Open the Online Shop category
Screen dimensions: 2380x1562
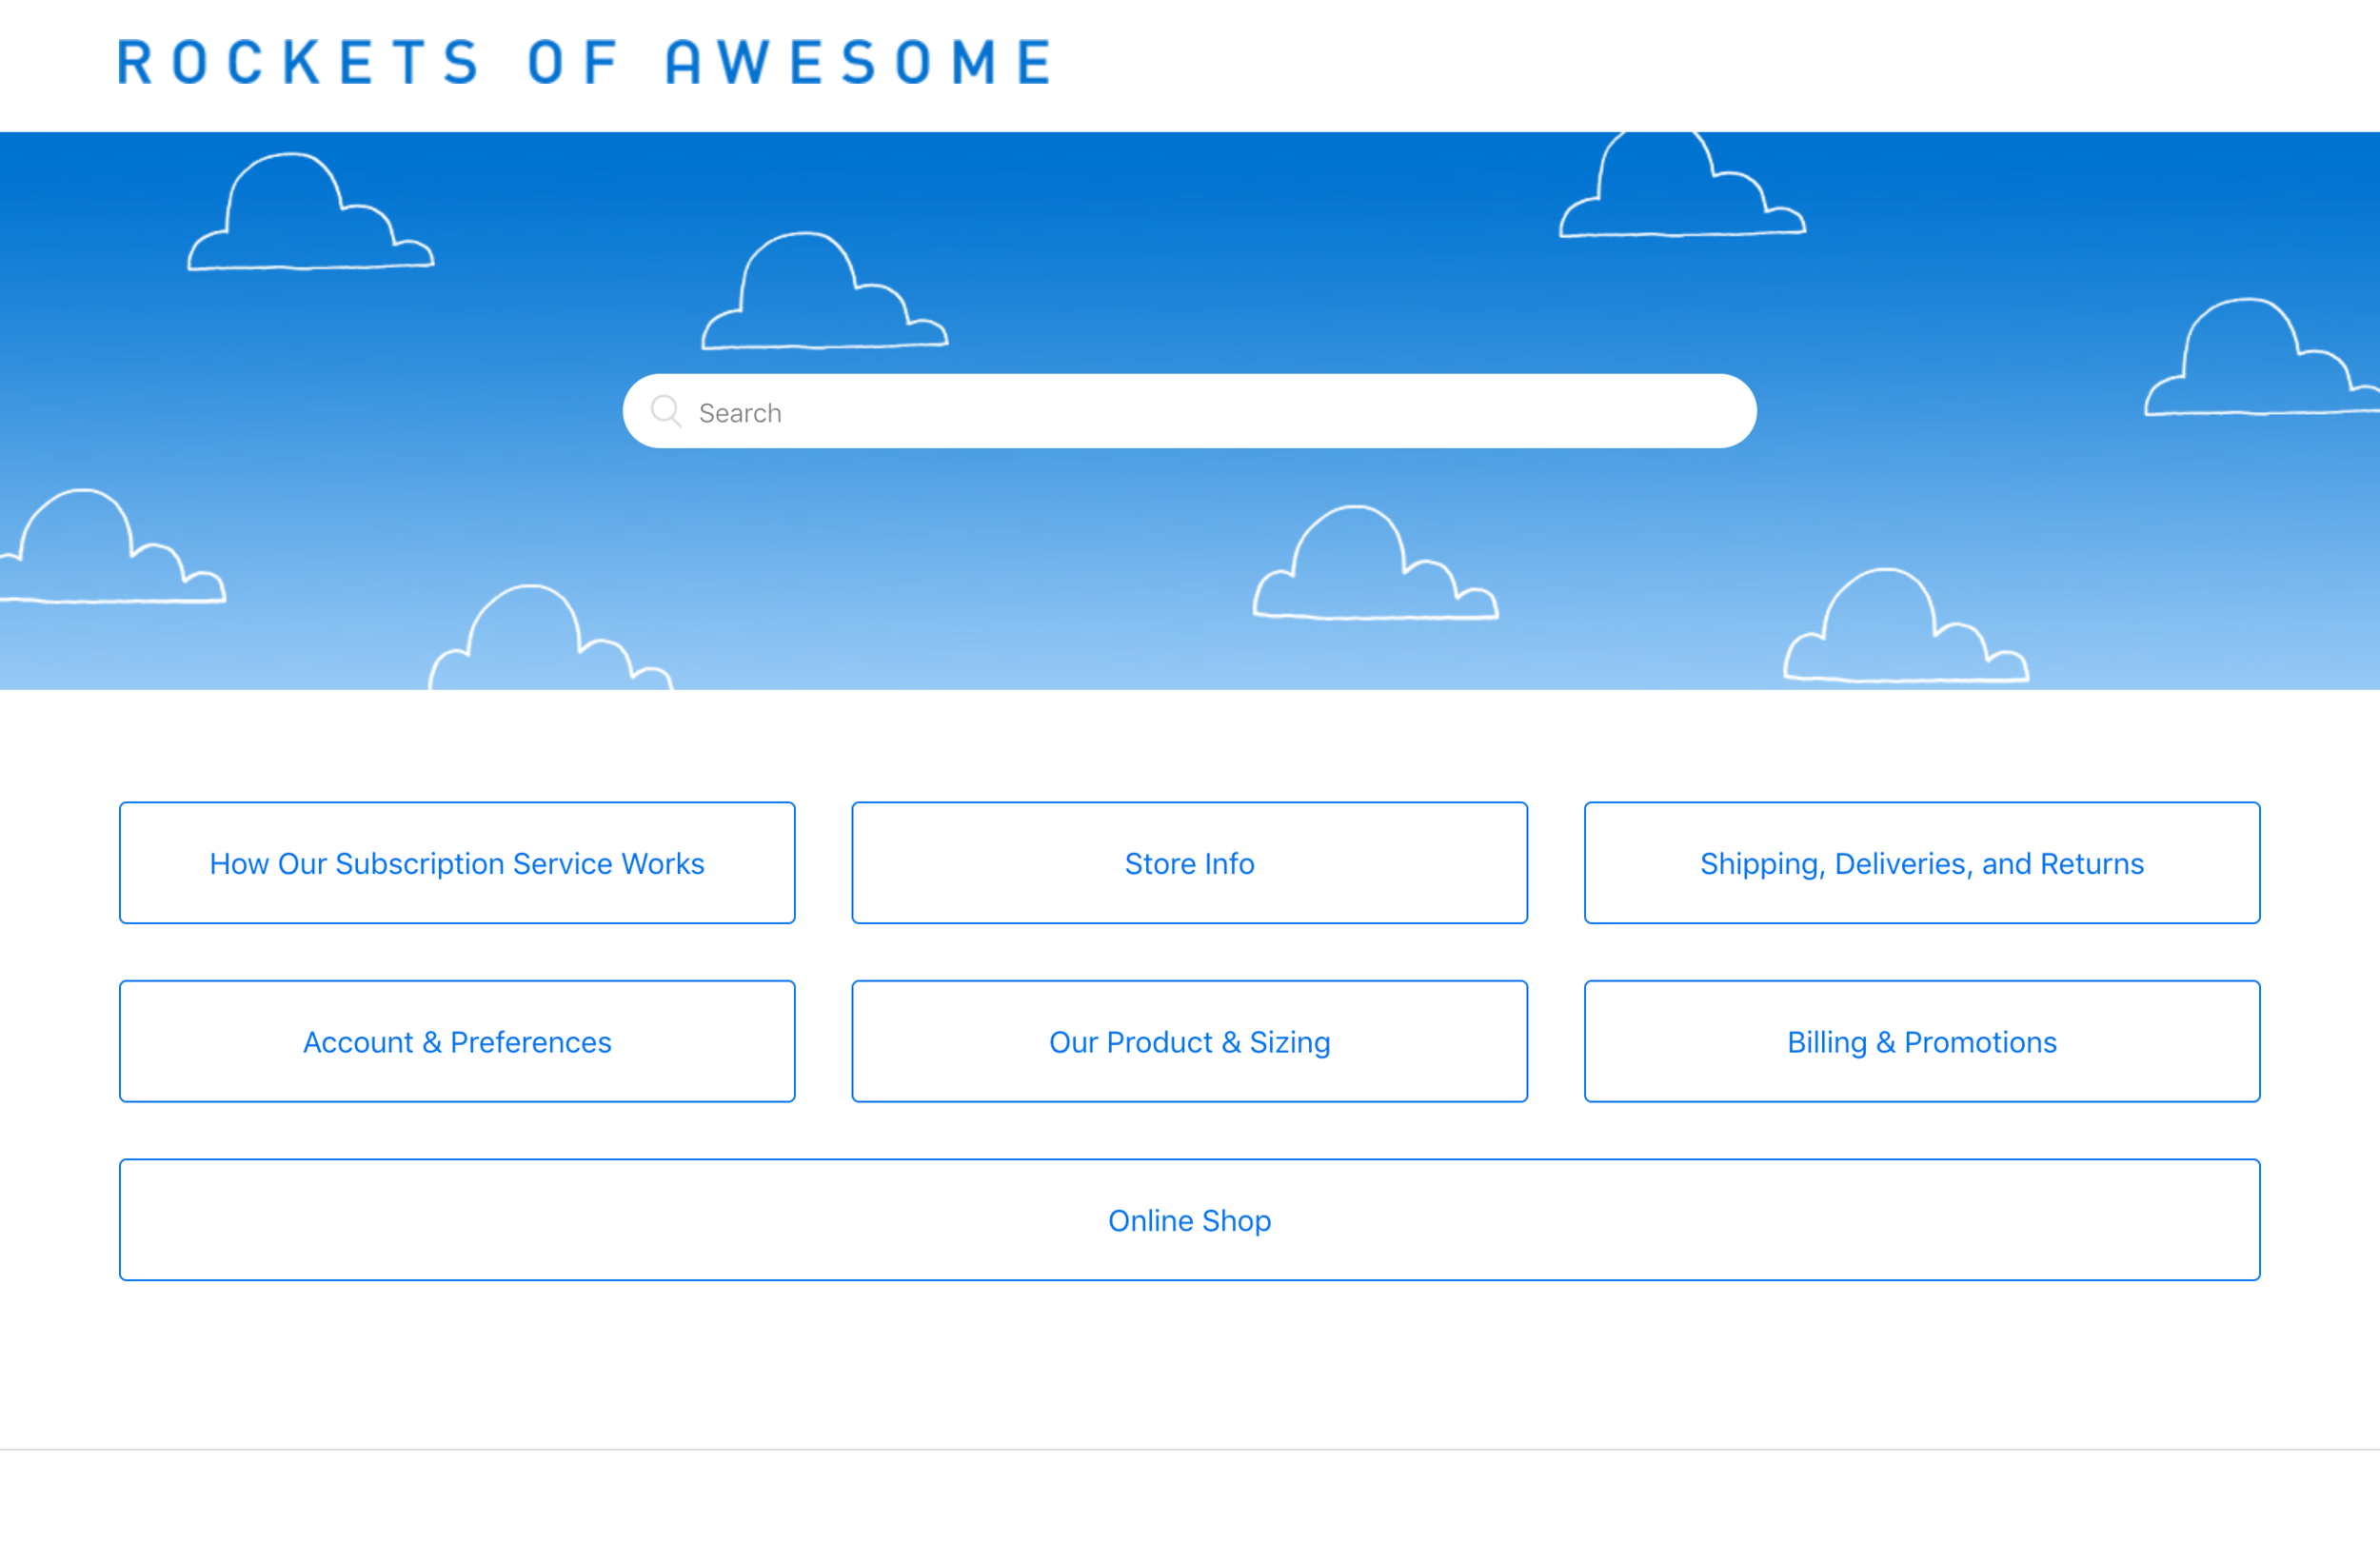1189,1220
